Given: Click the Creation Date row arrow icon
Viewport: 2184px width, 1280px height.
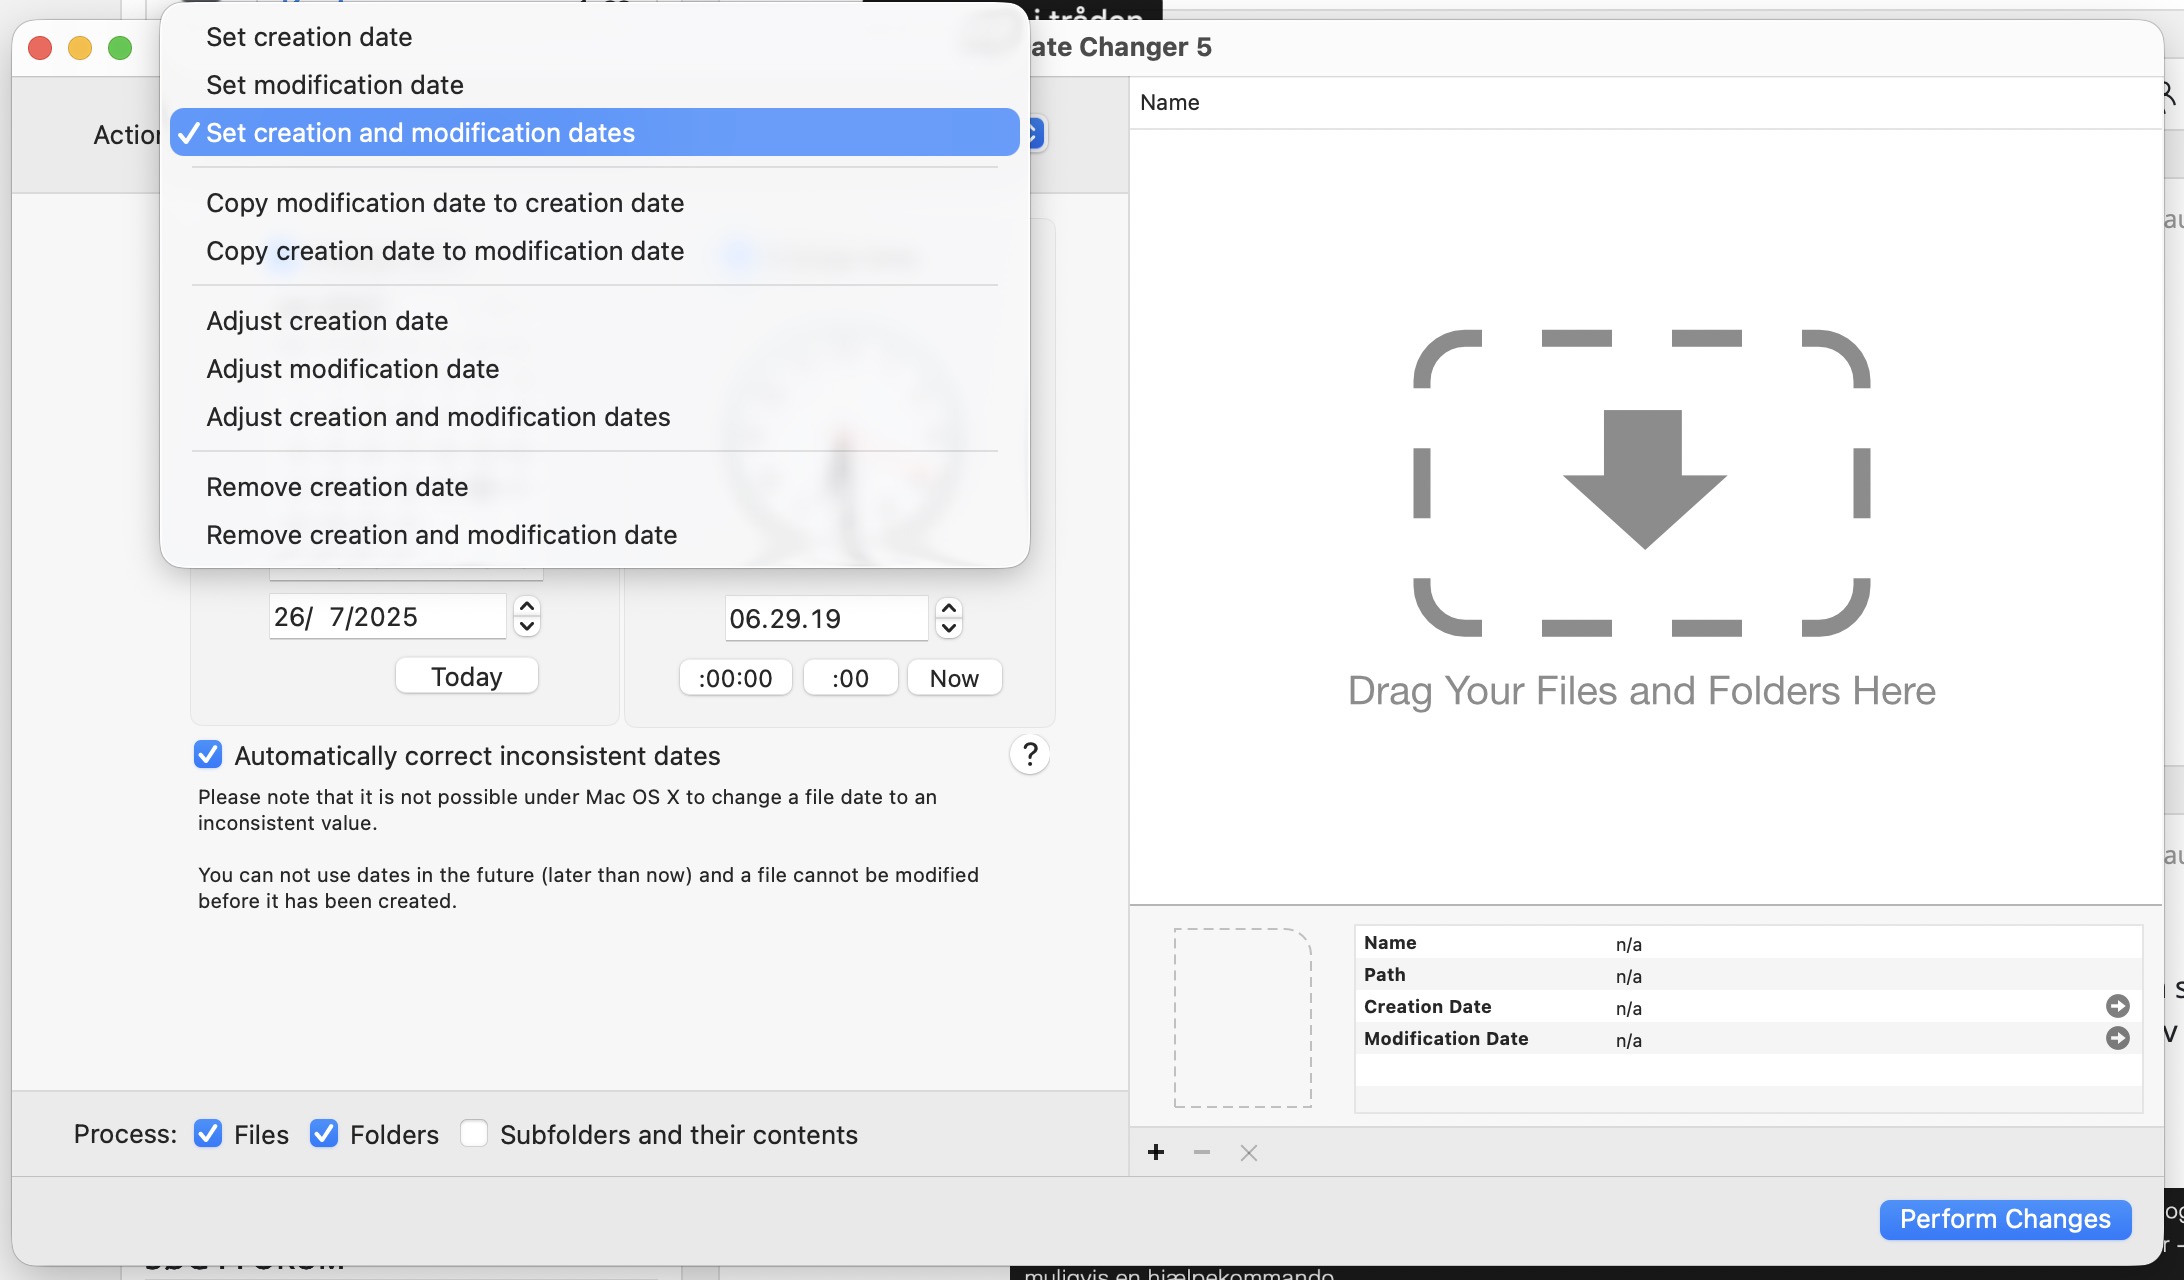Looking at the screenshot, I should (2117, 1006).
